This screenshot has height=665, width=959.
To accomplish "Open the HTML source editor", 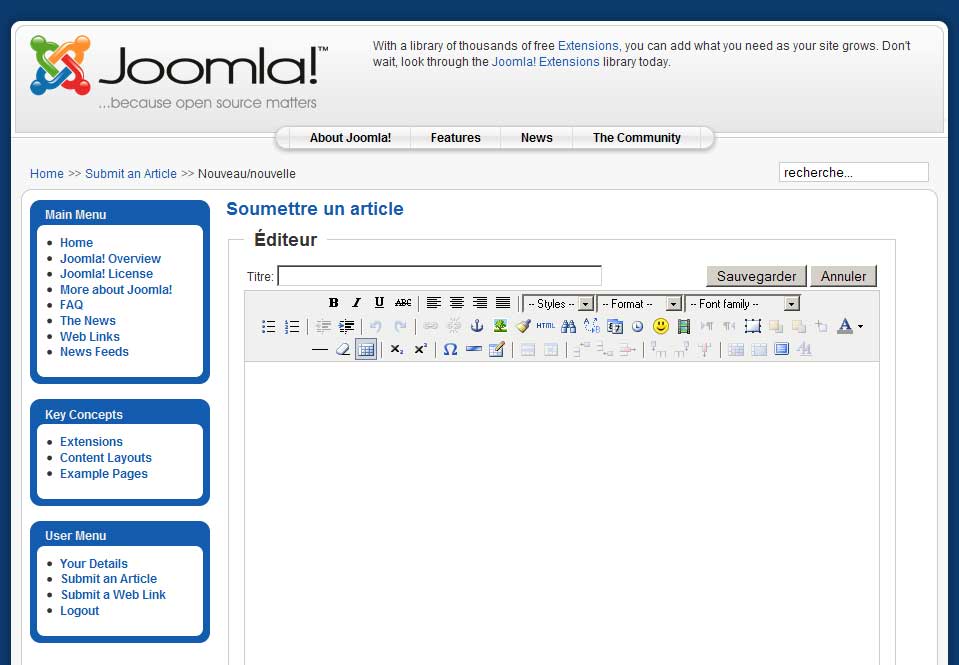I will click(x=546, y=326).
